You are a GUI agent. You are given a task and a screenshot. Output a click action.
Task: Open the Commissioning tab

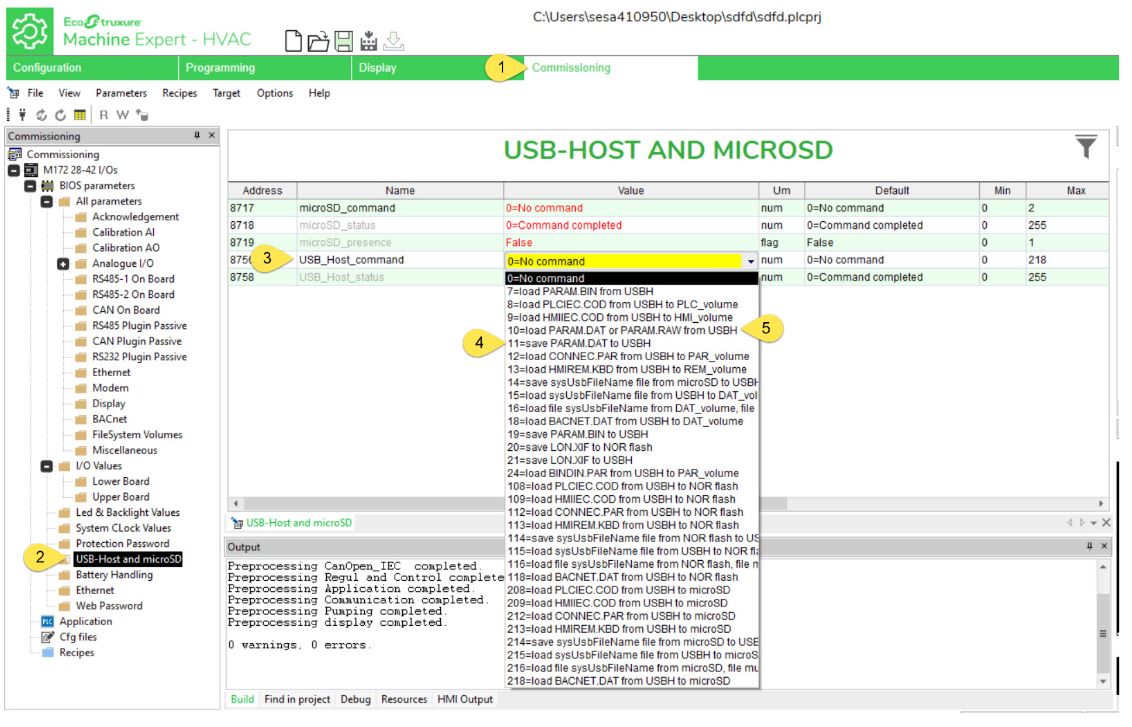click(x=611, y=68)
